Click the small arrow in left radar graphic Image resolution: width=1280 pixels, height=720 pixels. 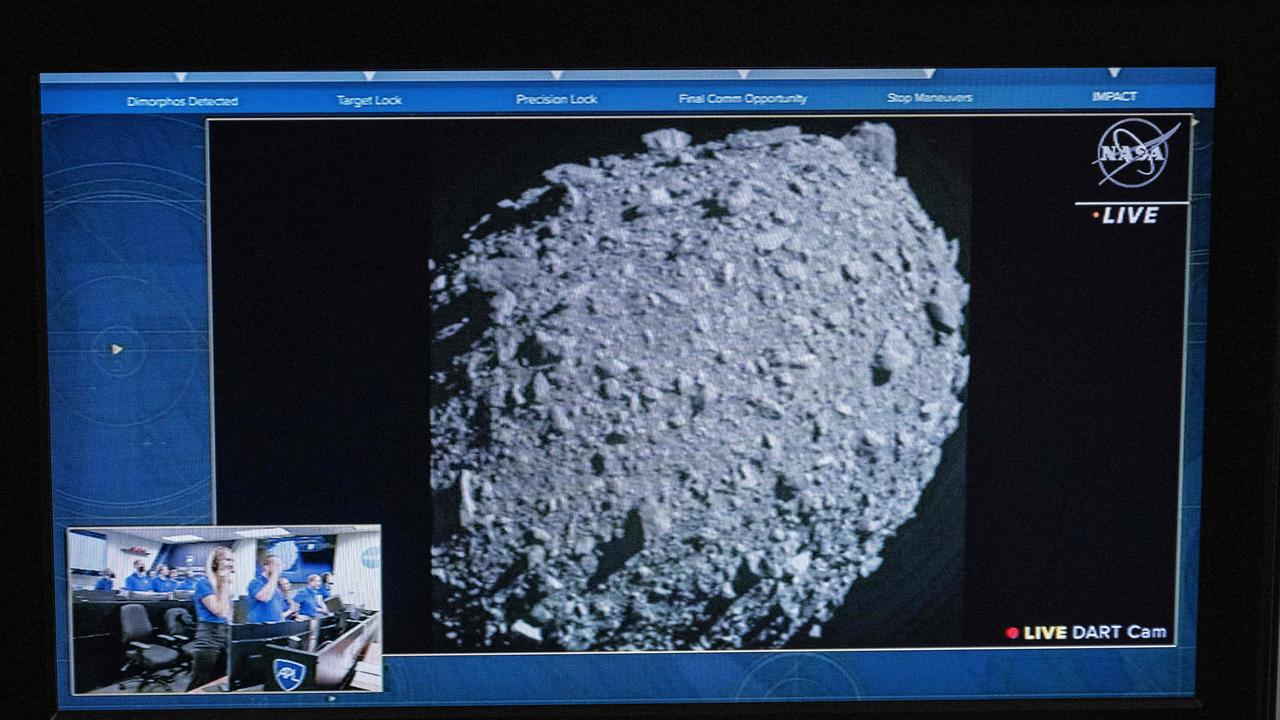[117, 349]
